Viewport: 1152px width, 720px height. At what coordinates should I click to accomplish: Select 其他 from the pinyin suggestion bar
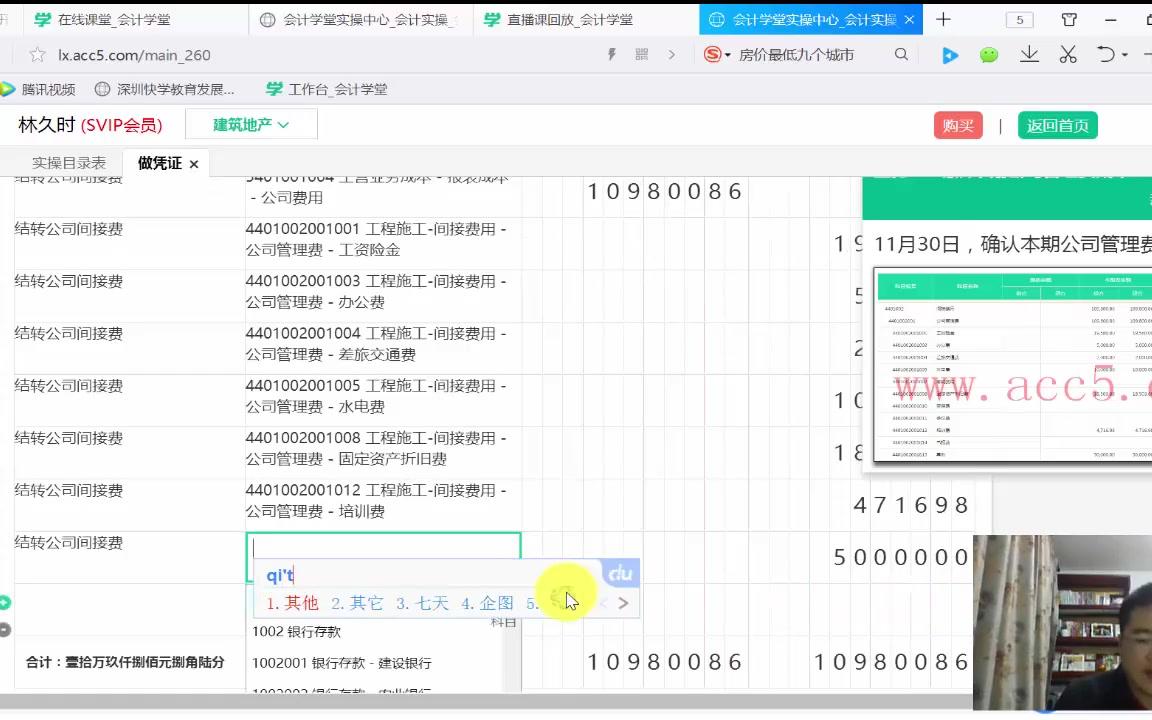[295, 603]
